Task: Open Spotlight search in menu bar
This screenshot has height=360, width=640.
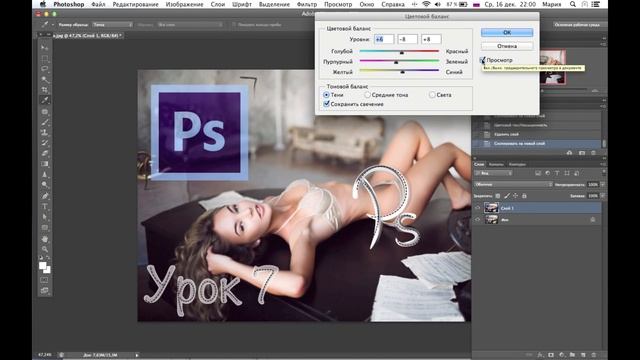Action: pyautogui.click(x=573, y=4)
